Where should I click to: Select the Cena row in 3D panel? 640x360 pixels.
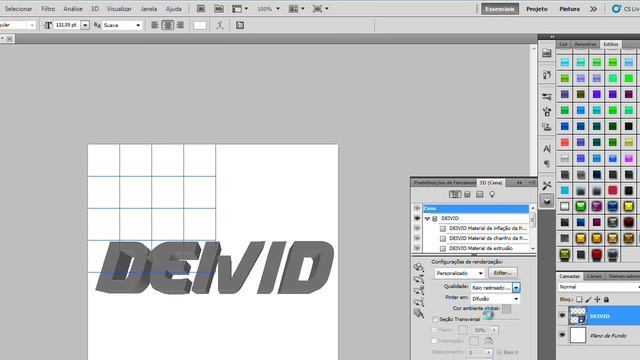click(x=476, y=209)
